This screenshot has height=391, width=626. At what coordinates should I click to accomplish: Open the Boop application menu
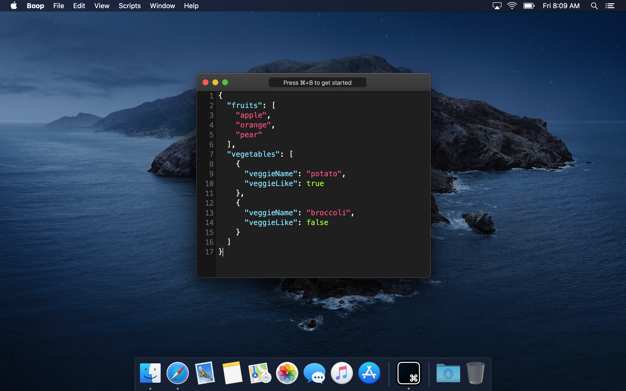(x=35, y=6)
